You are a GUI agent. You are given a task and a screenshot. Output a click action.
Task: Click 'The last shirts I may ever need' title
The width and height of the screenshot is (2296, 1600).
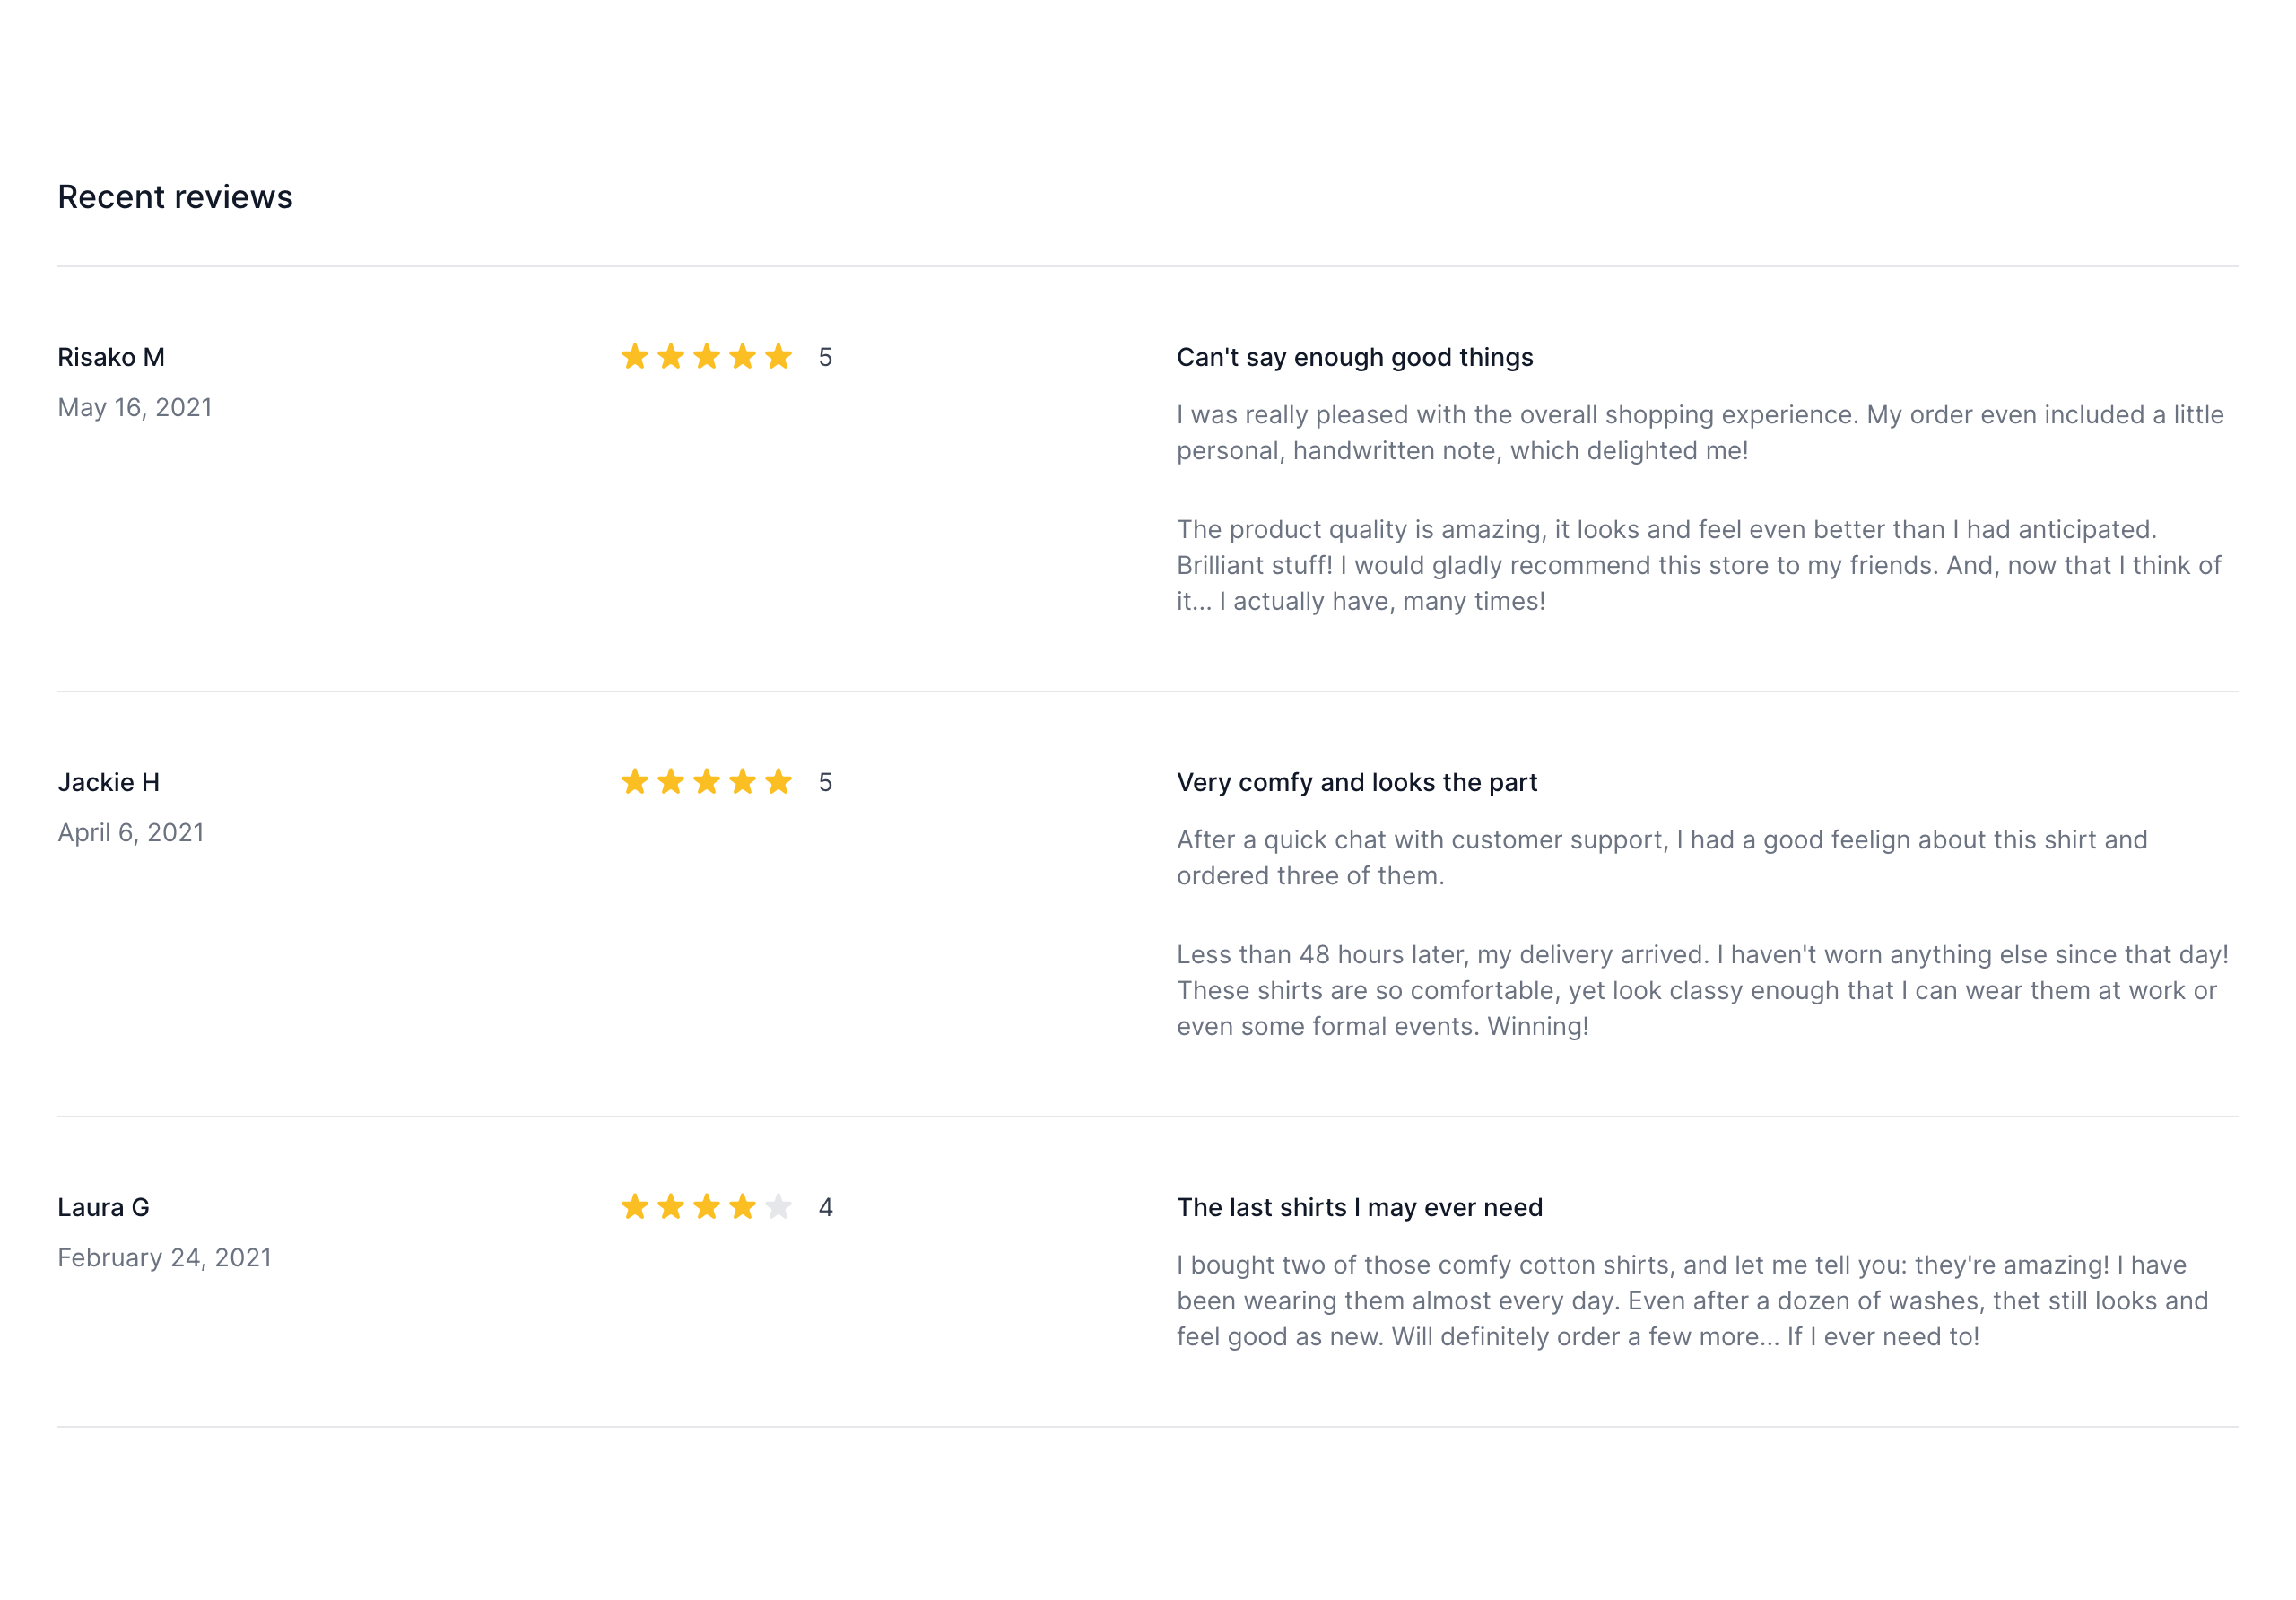(x=1359, y=1207)
